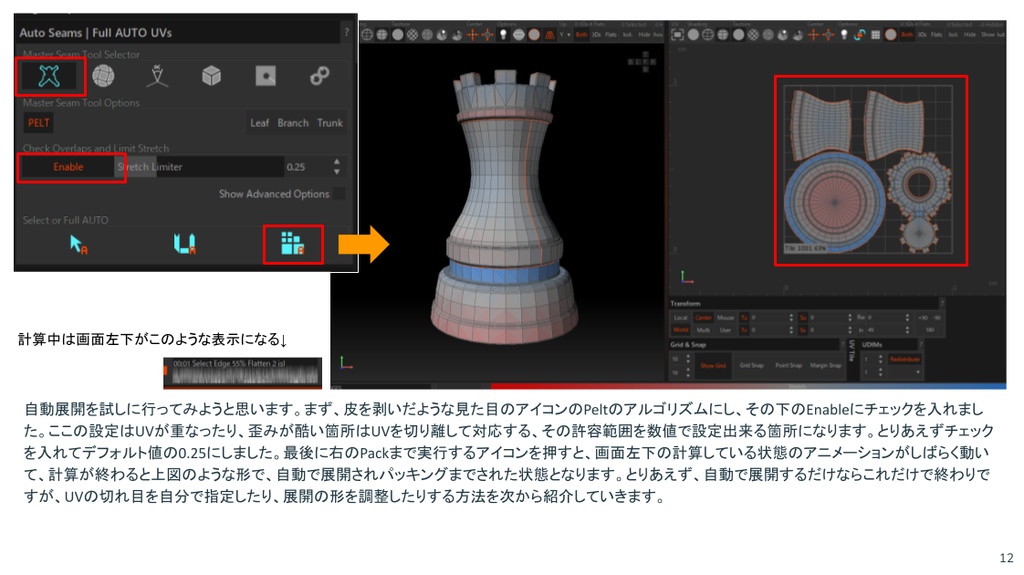Select the Box seam tool icon

(211, 76)
